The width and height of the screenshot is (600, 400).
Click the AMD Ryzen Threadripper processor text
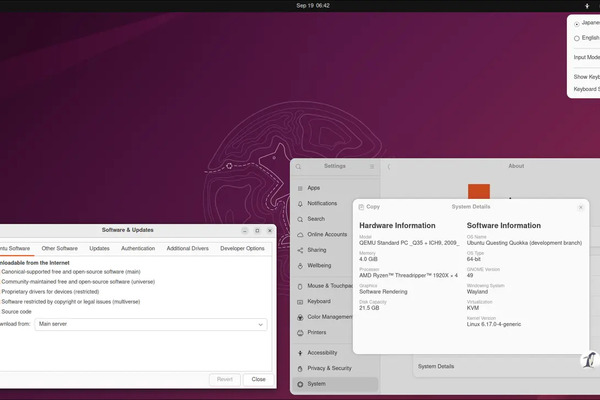tap(408, 275)
